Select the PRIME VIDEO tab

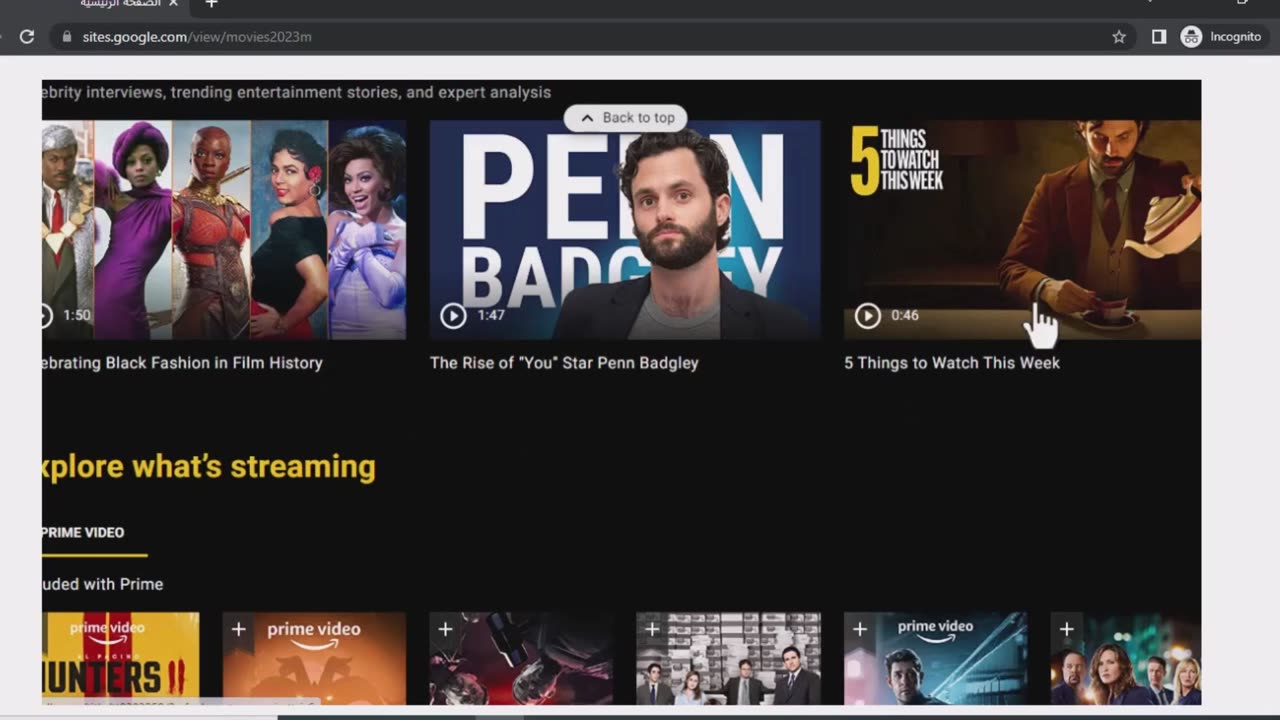pos(83,533)
